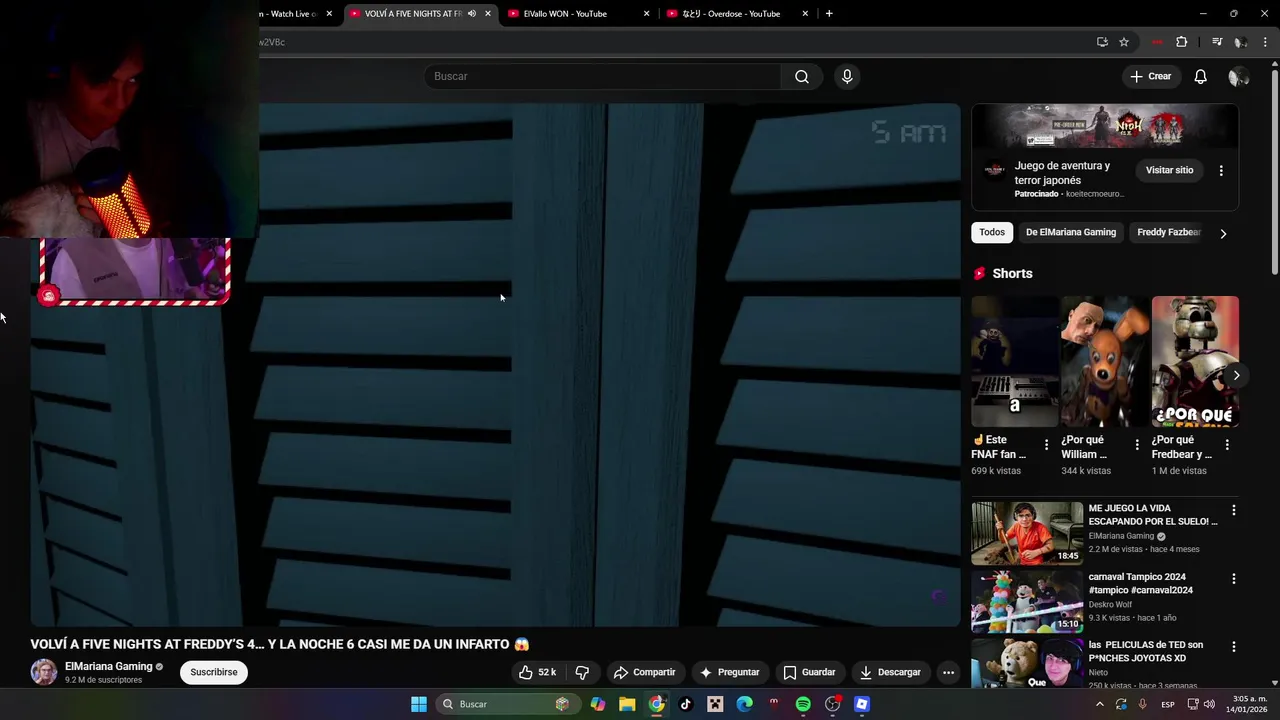Close the 'Overdose - YouTube' tab
The image size is (1280, 720).
[x=806, y=14]
